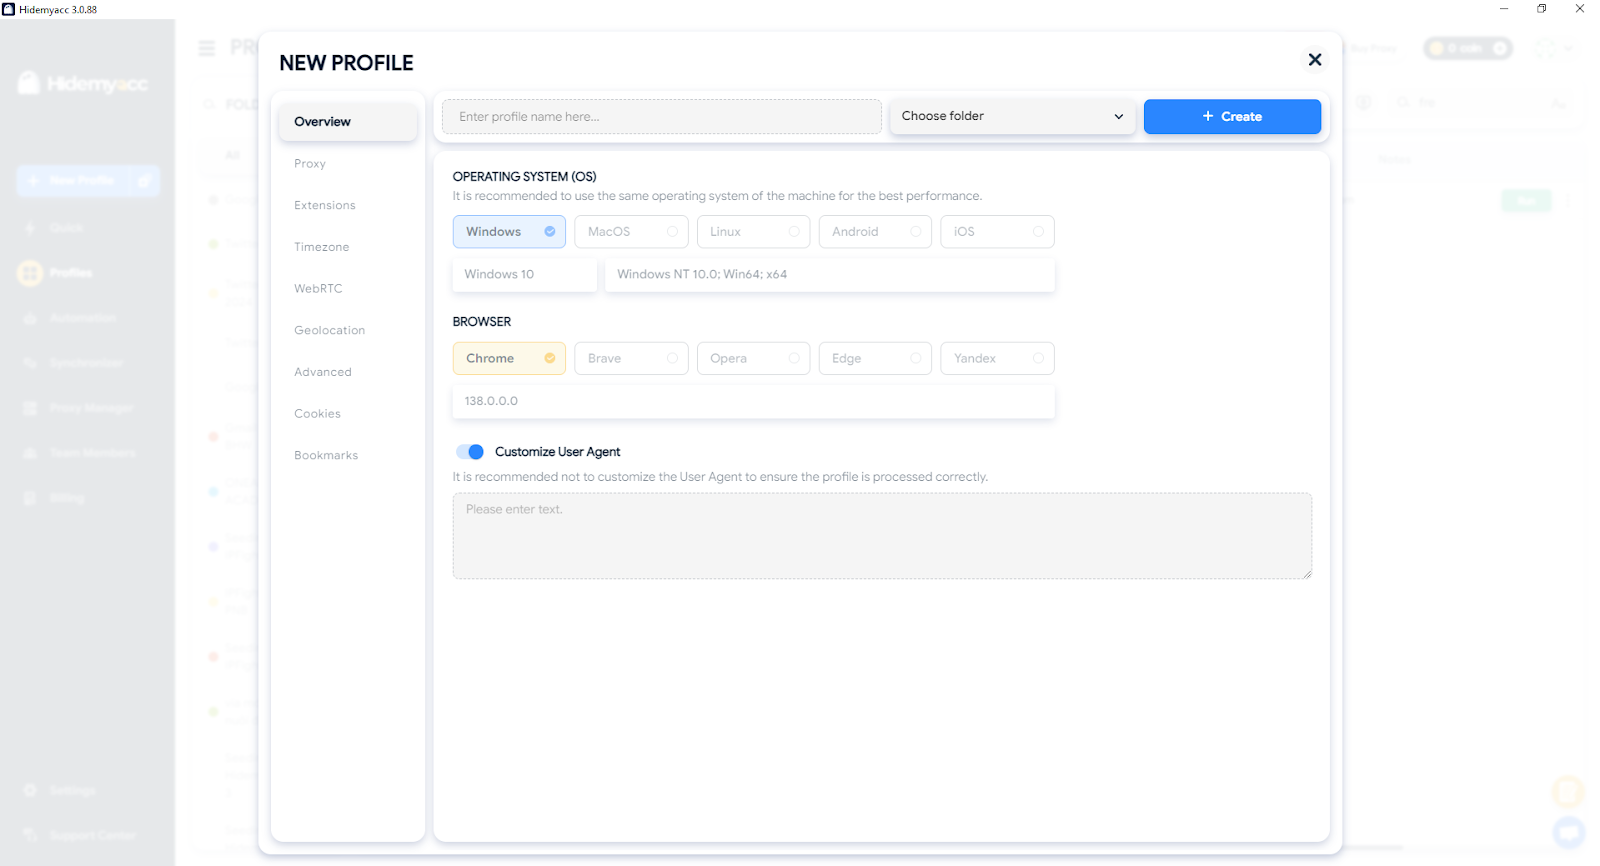Viewport: 1600px width, 866px height.
Task: Go to the Extensions tab
Action: click(325, 205)
